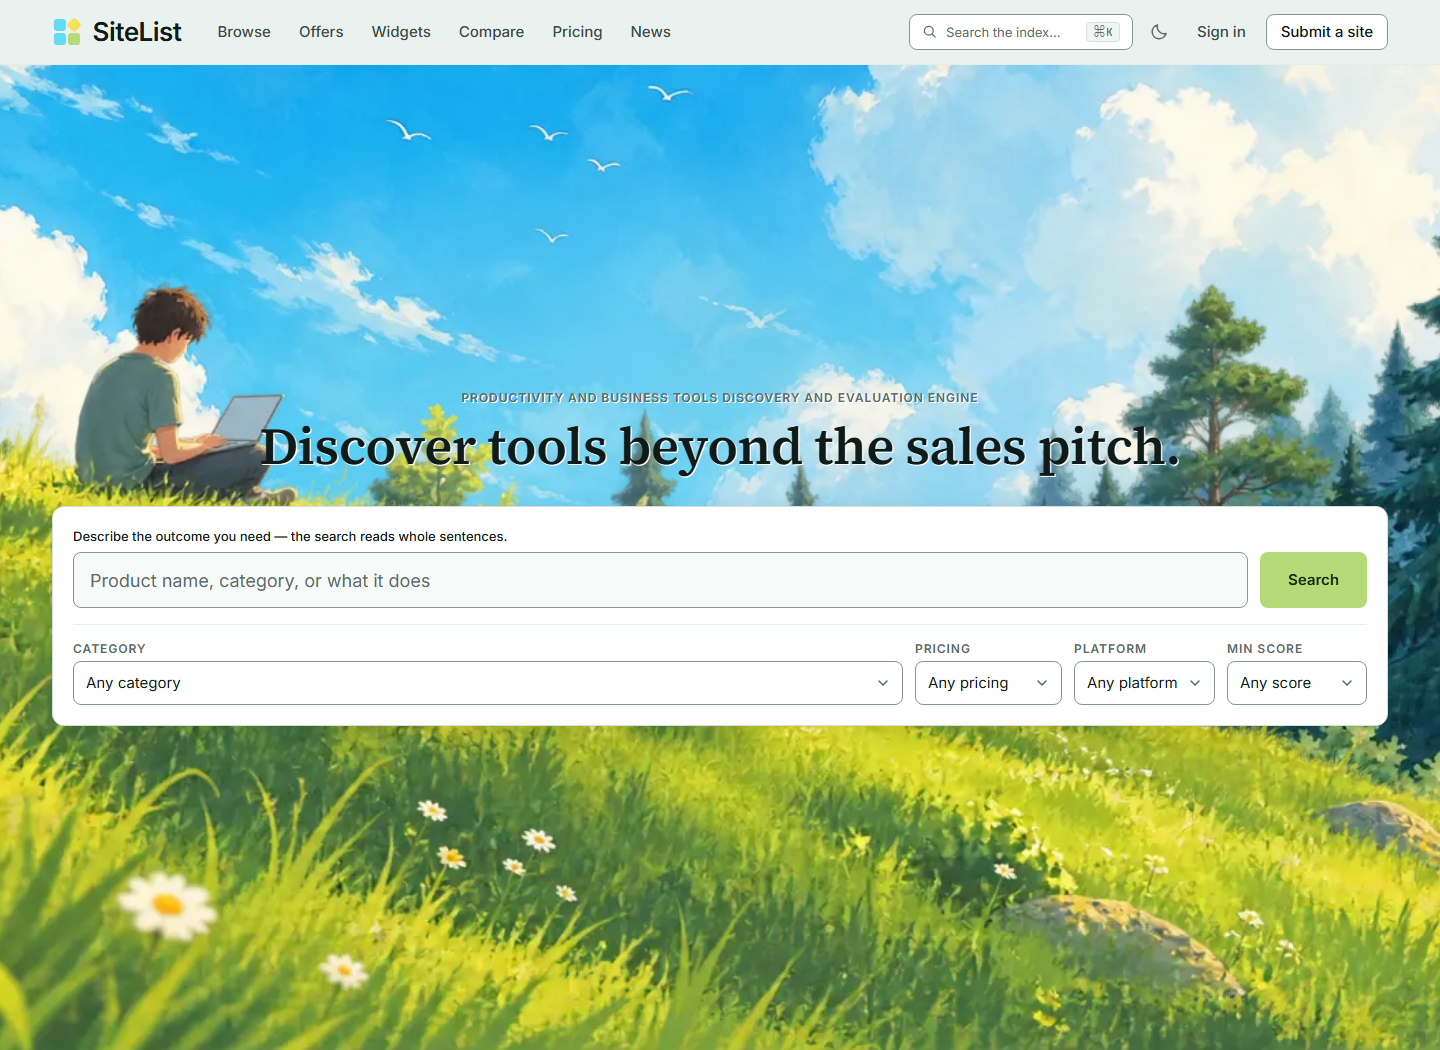Viewport: 1440px width, 1050px height.
Task: Click the Sign in link
Action: 1221,32
